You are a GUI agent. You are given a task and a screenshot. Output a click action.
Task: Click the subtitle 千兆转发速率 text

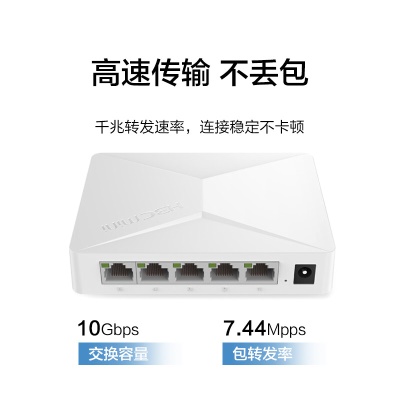point(140,127)
